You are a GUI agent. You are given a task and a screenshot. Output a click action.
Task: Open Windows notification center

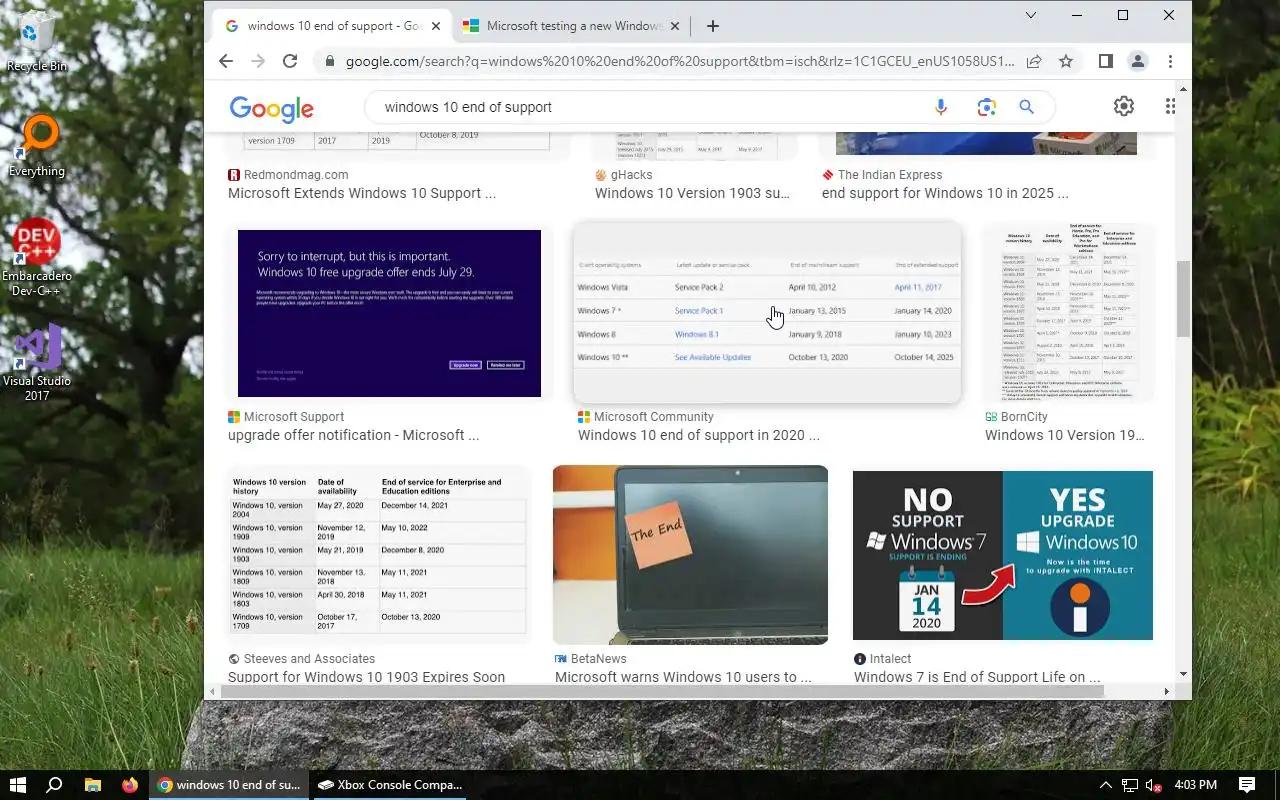pyautogui.click(x=1247, y=785)
